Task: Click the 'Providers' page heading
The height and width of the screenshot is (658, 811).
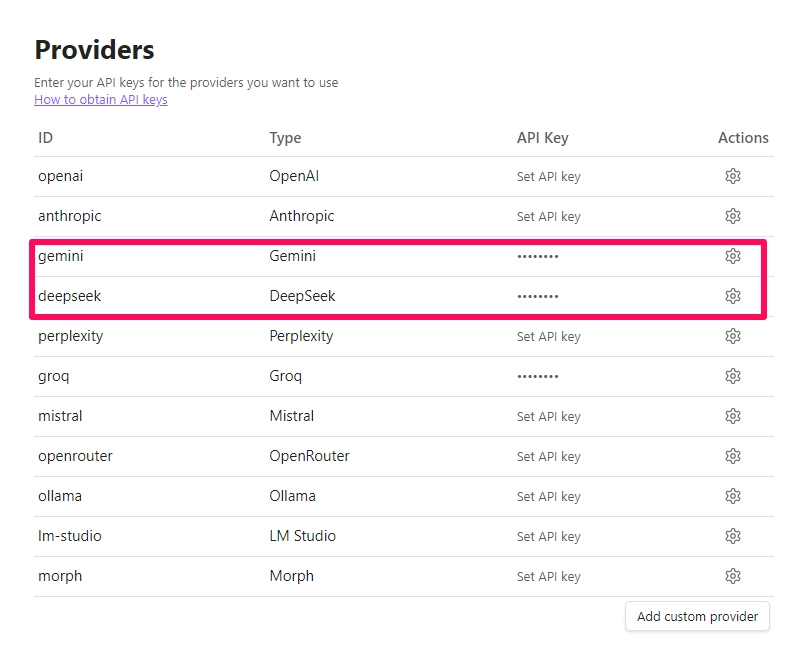Action: pos(95,50)
